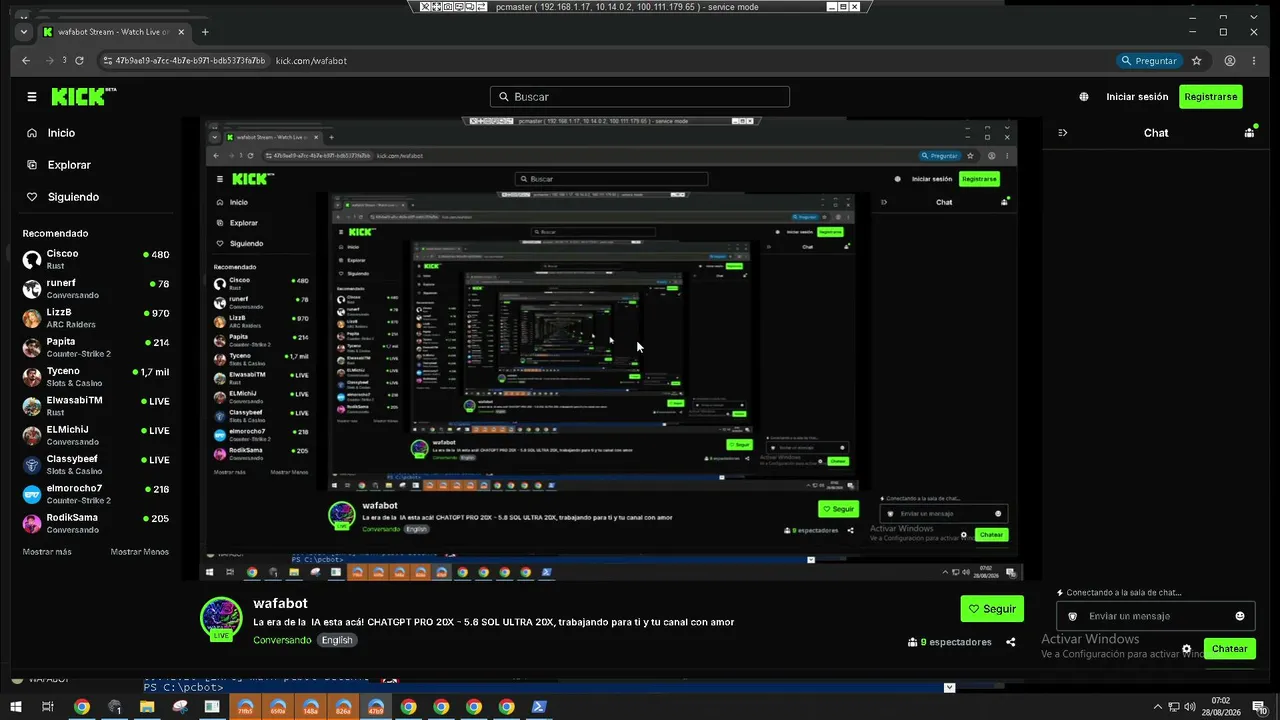Click the English language tag
The width and height of the screenshot is (1280, 720).
click(x=337, y=640)
